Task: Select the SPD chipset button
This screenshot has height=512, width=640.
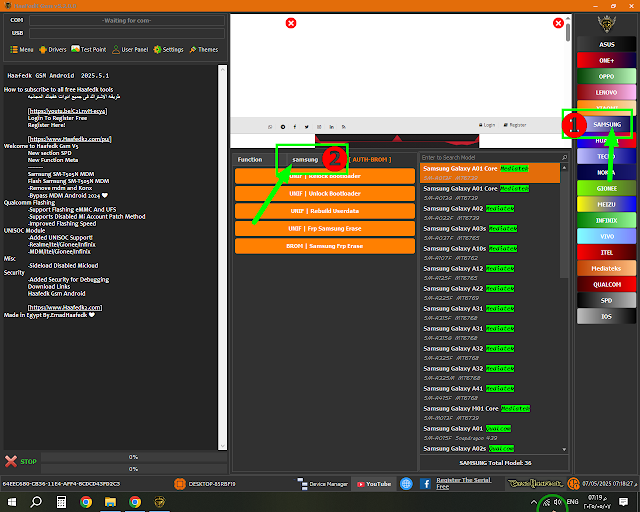Action: [x=607, y=301]
